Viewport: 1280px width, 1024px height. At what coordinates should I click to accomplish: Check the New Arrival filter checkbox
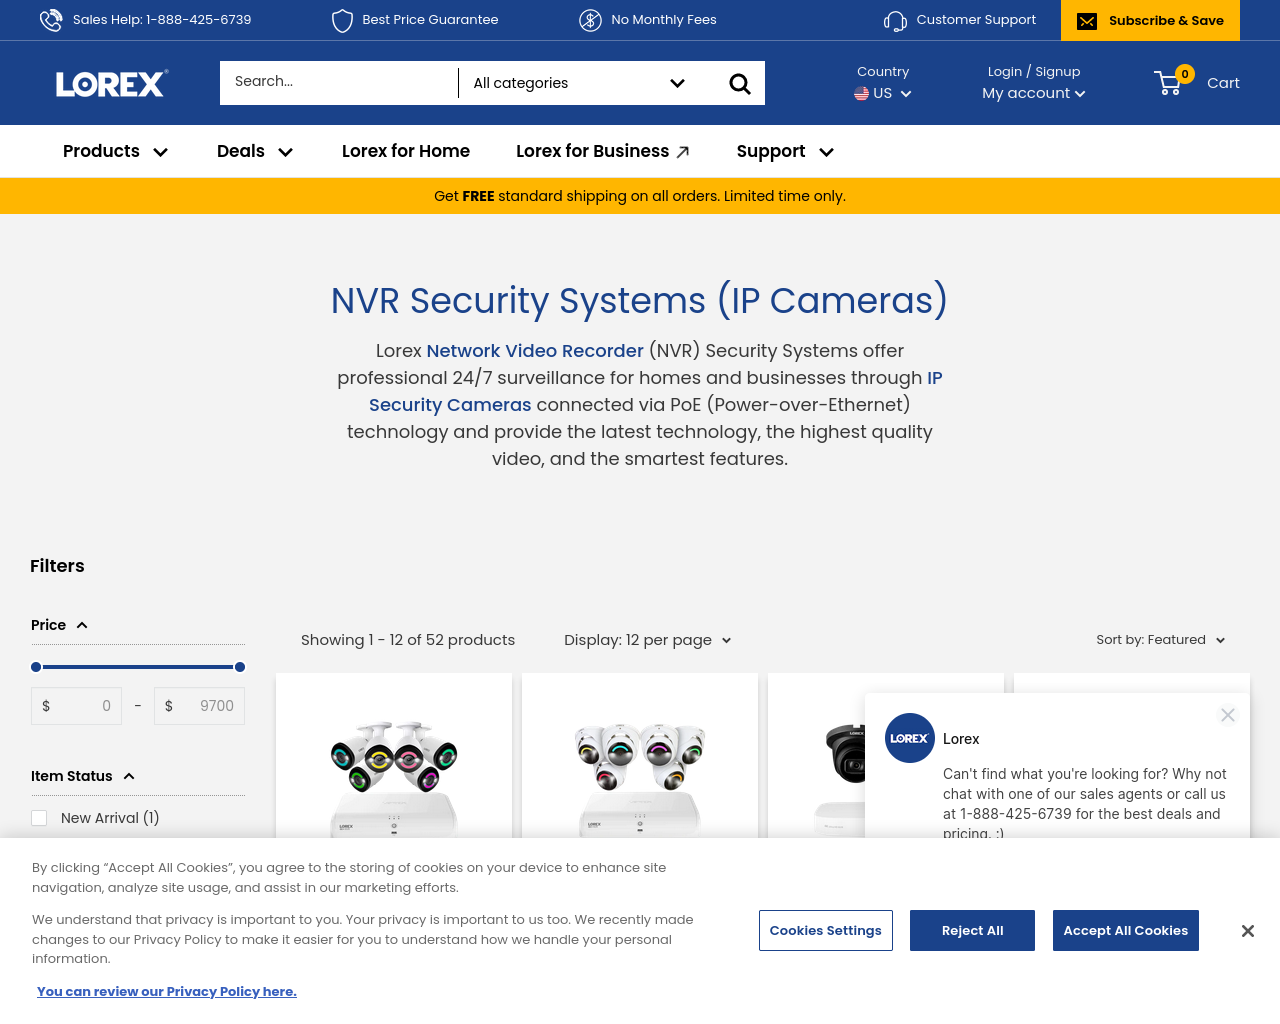tap(40, 818)
